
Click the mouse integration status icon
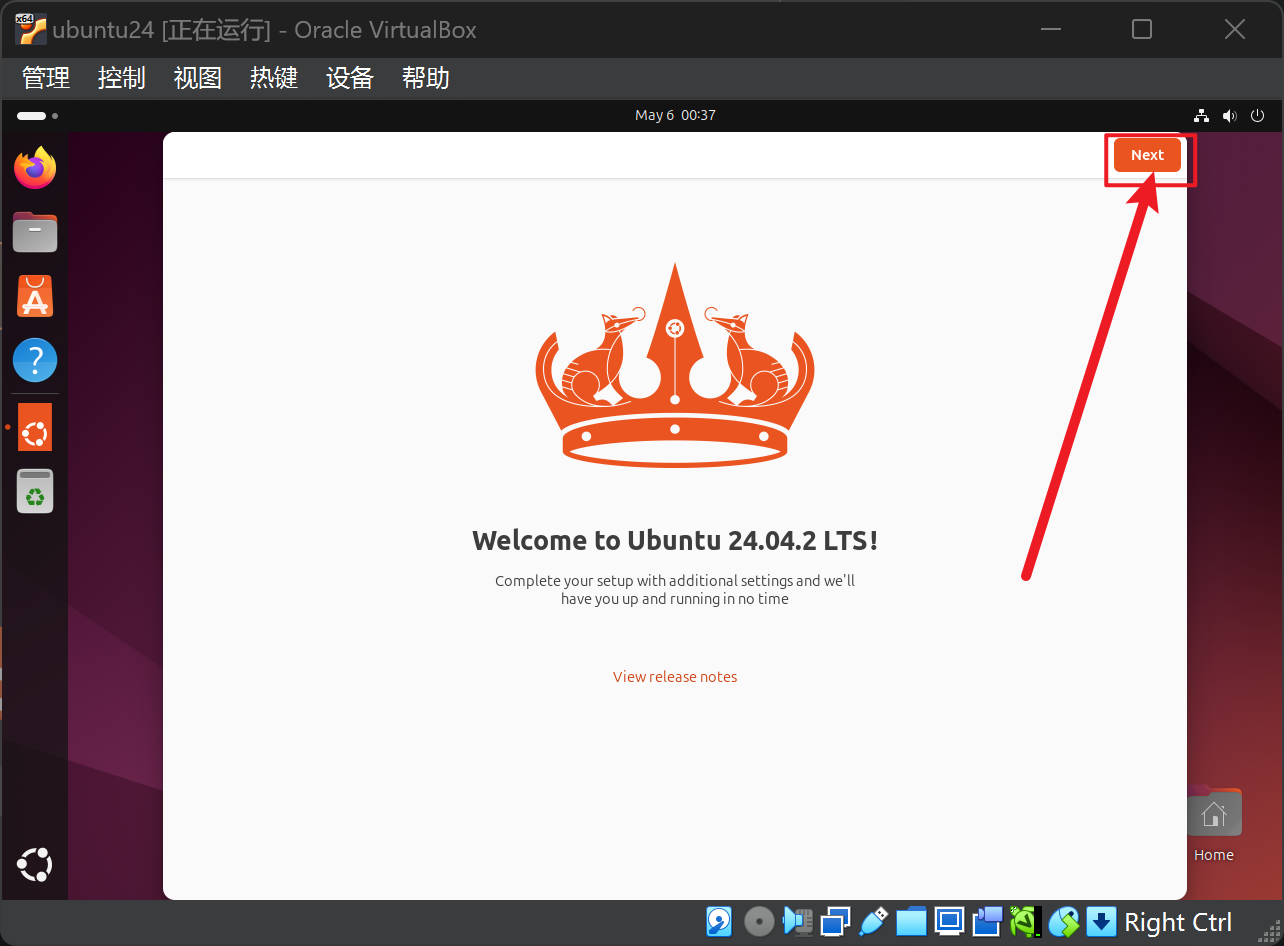[x=1063, y=921]
